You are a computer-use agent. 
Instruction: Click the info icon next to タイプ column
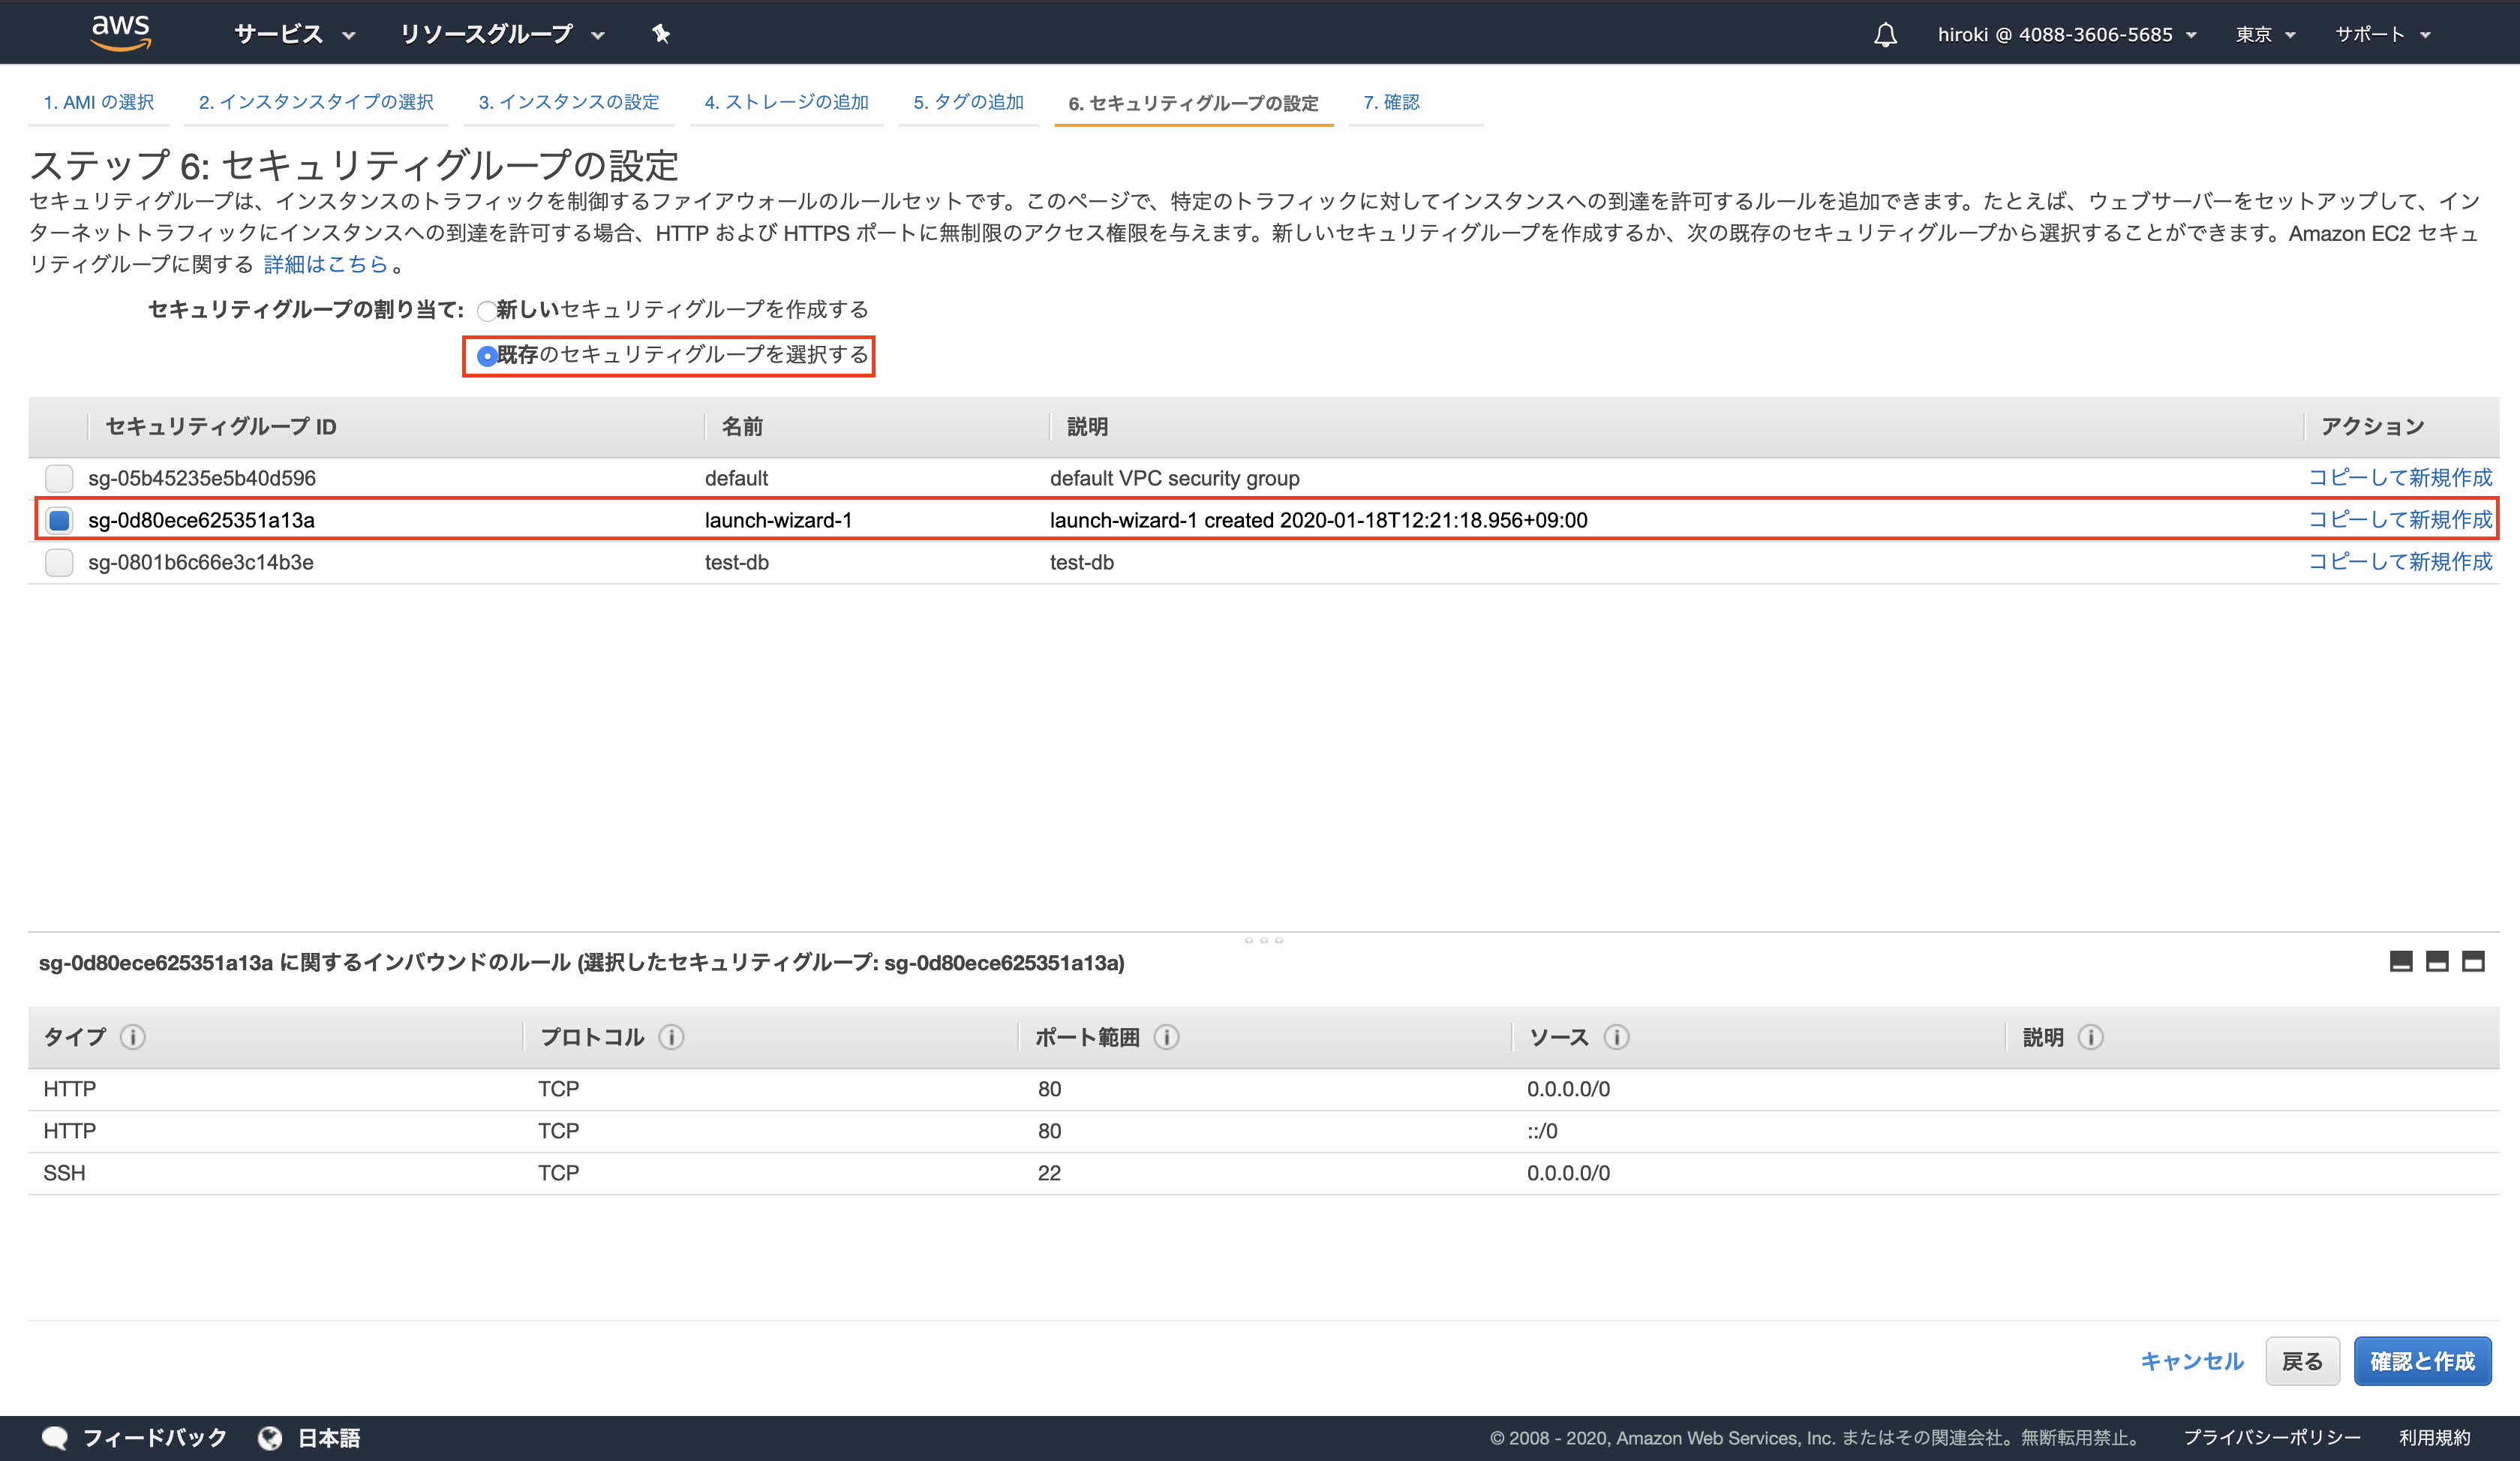(133, 1038)
